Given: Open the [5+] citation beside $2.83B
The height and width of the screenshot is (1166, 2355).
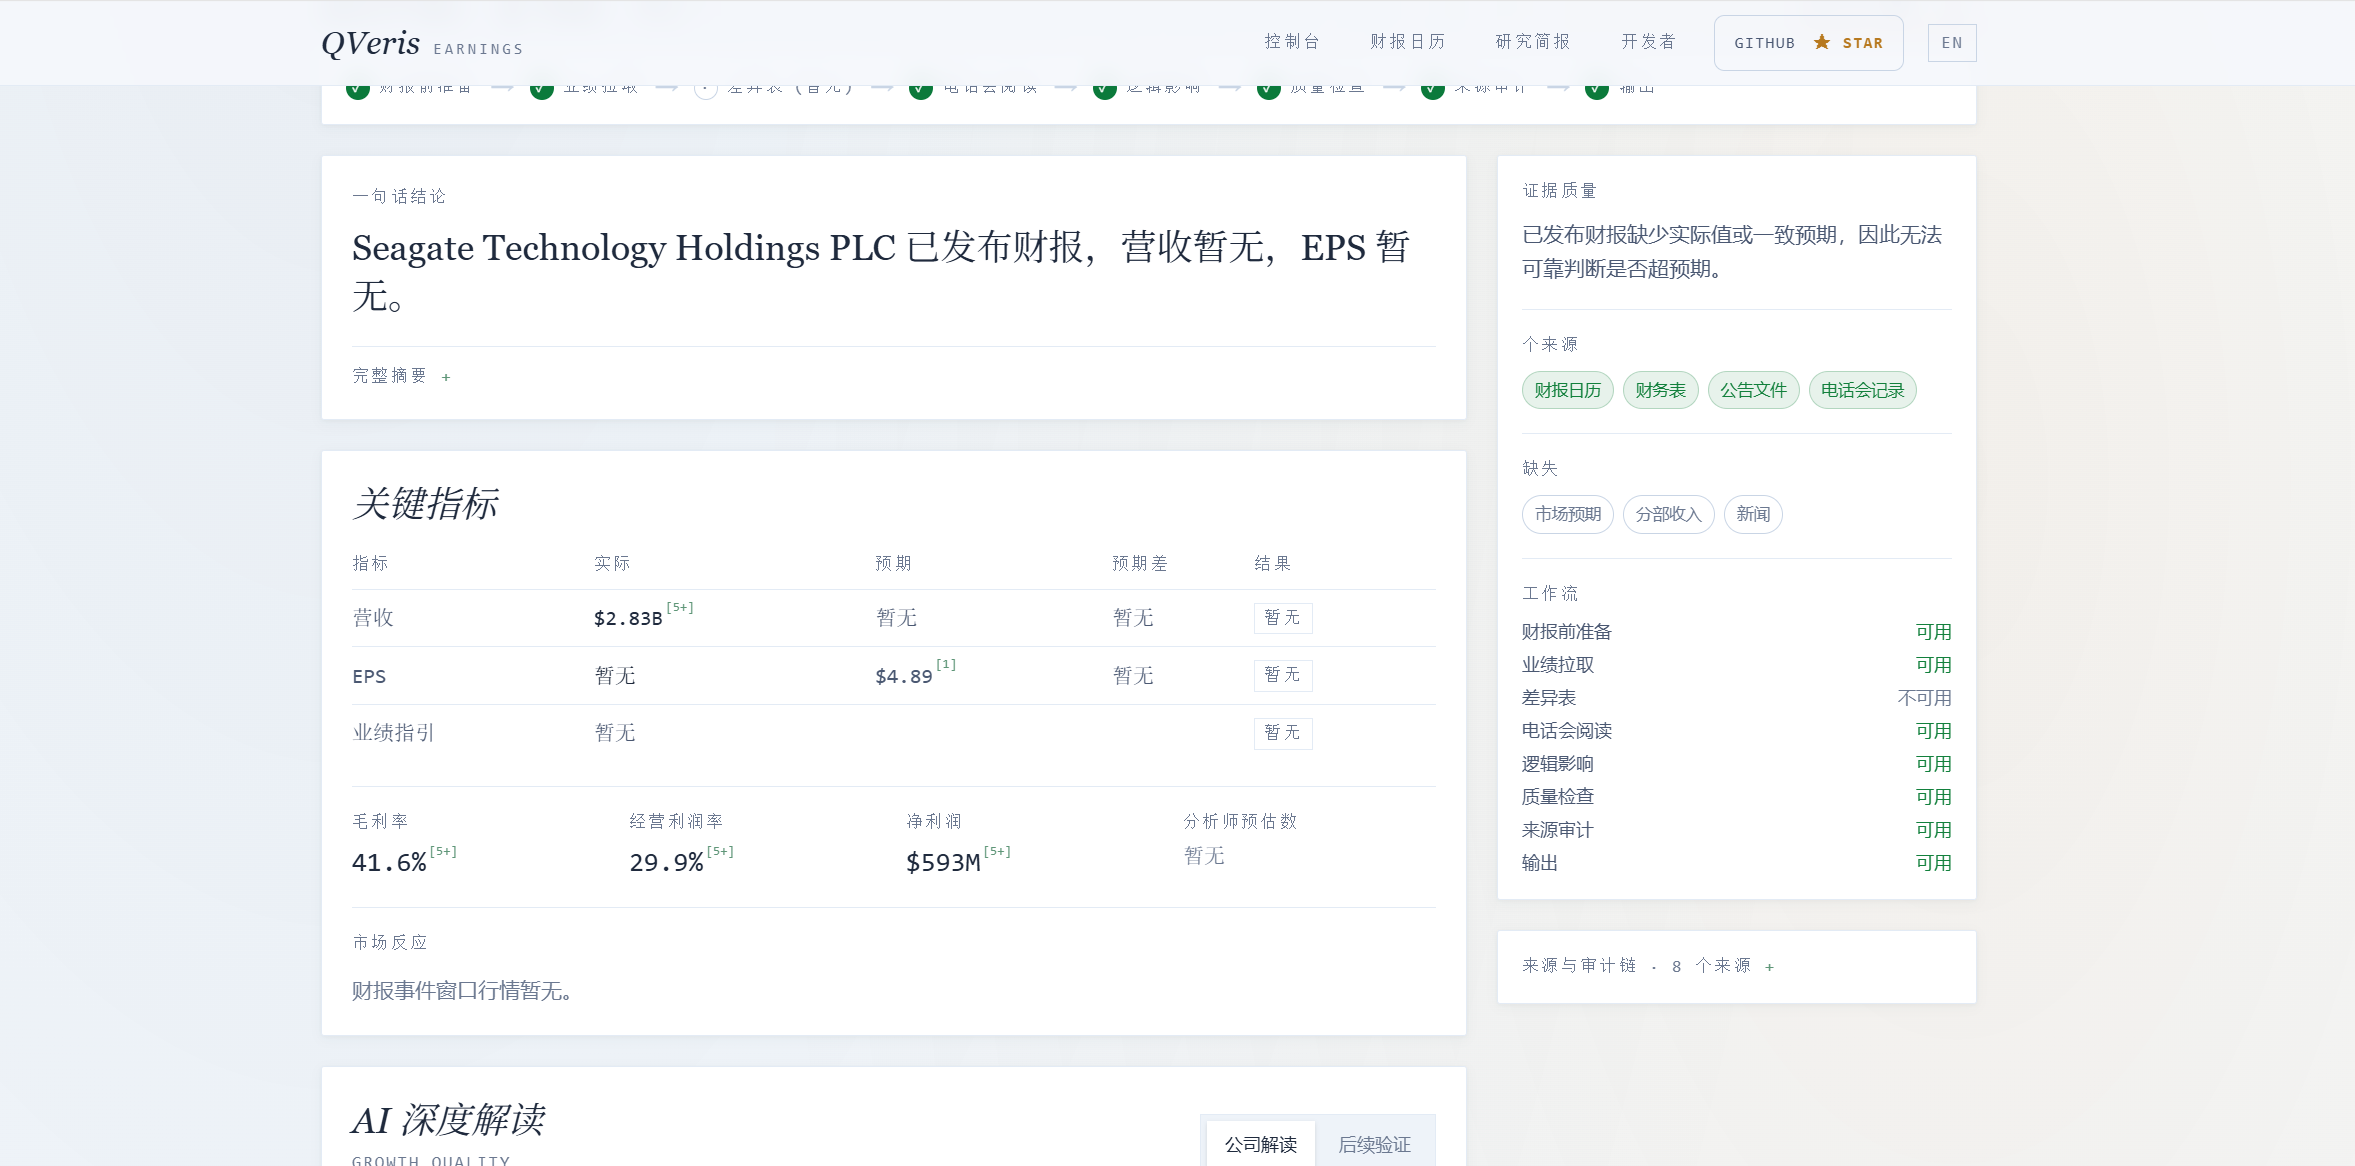Looking at the screenshot, I should pyautogui.click(x=680, y=608).
